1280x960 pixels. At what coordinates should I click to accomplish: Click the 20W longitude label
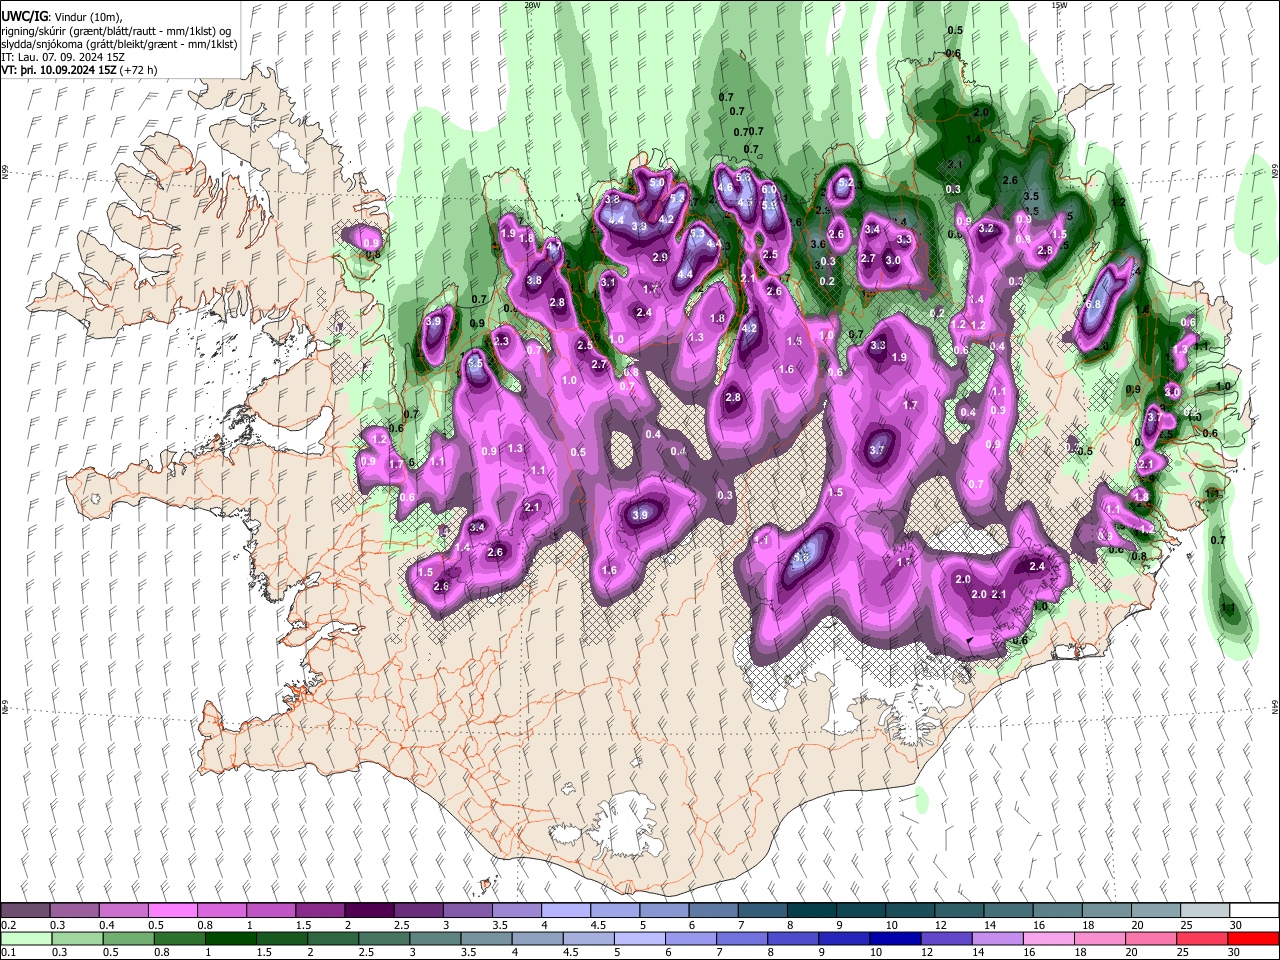click(x=532, y=5)
